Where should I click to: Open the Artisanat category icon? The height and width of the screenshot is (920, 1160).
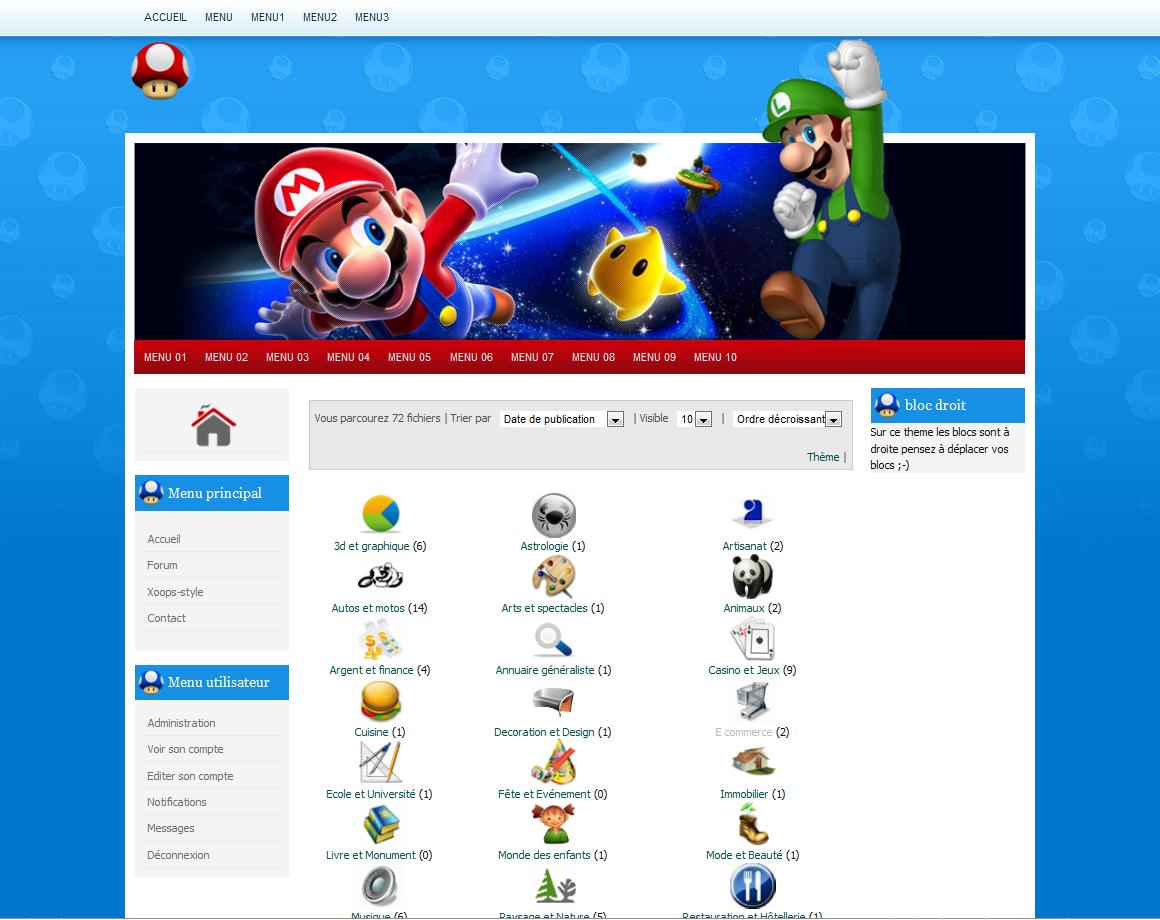pyautogui.click(x=752, y=513)
